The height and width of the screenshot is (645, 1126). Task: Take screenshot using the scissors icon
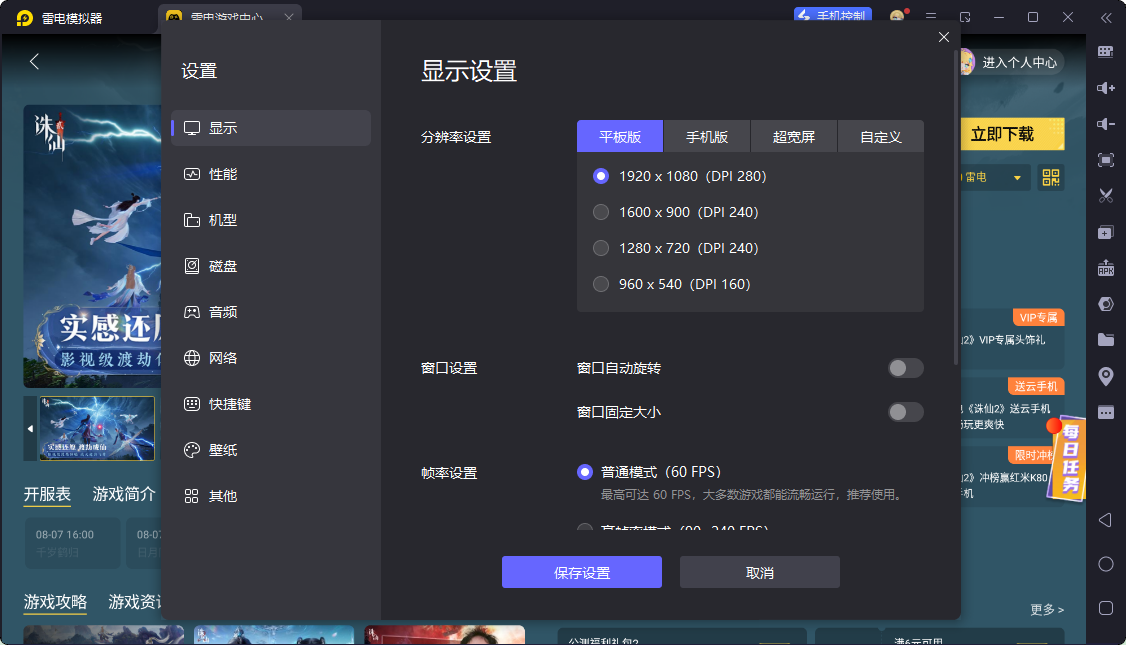1106,195
